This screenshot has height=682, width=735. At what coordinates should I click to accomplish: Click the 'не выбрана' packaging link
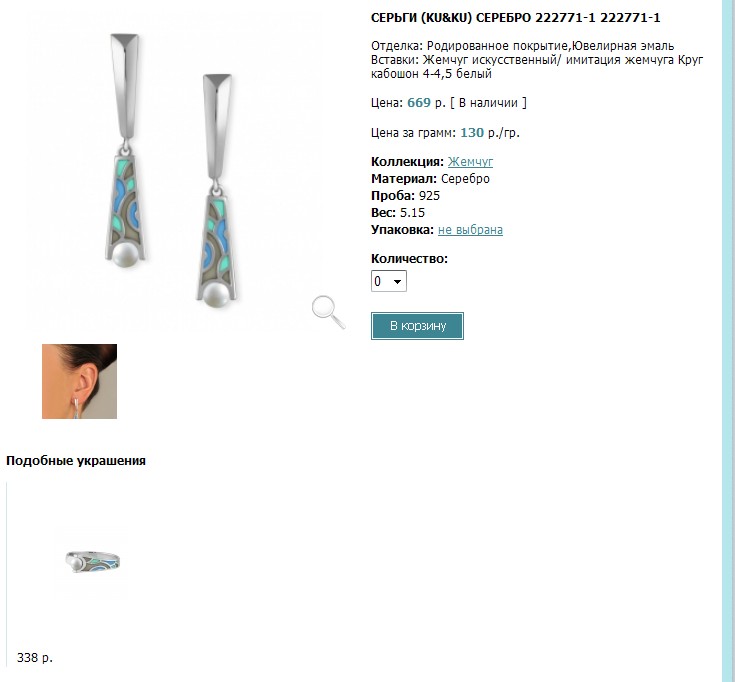point(470,230)
